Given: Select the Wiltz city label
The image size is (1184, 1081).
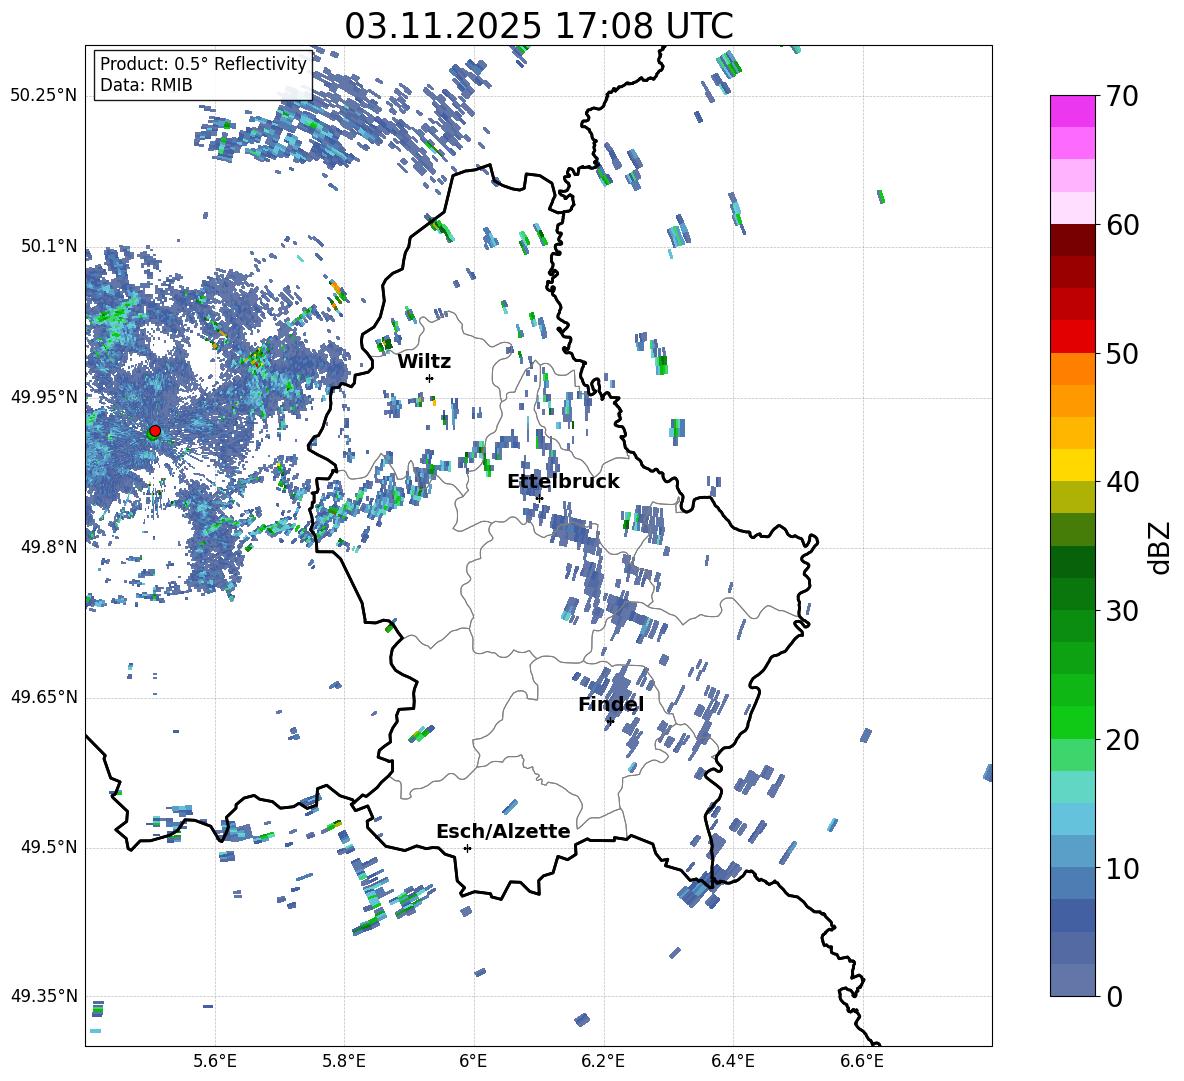Looking at the screenshot, I should pyautogui.click(x=424, y=362).
